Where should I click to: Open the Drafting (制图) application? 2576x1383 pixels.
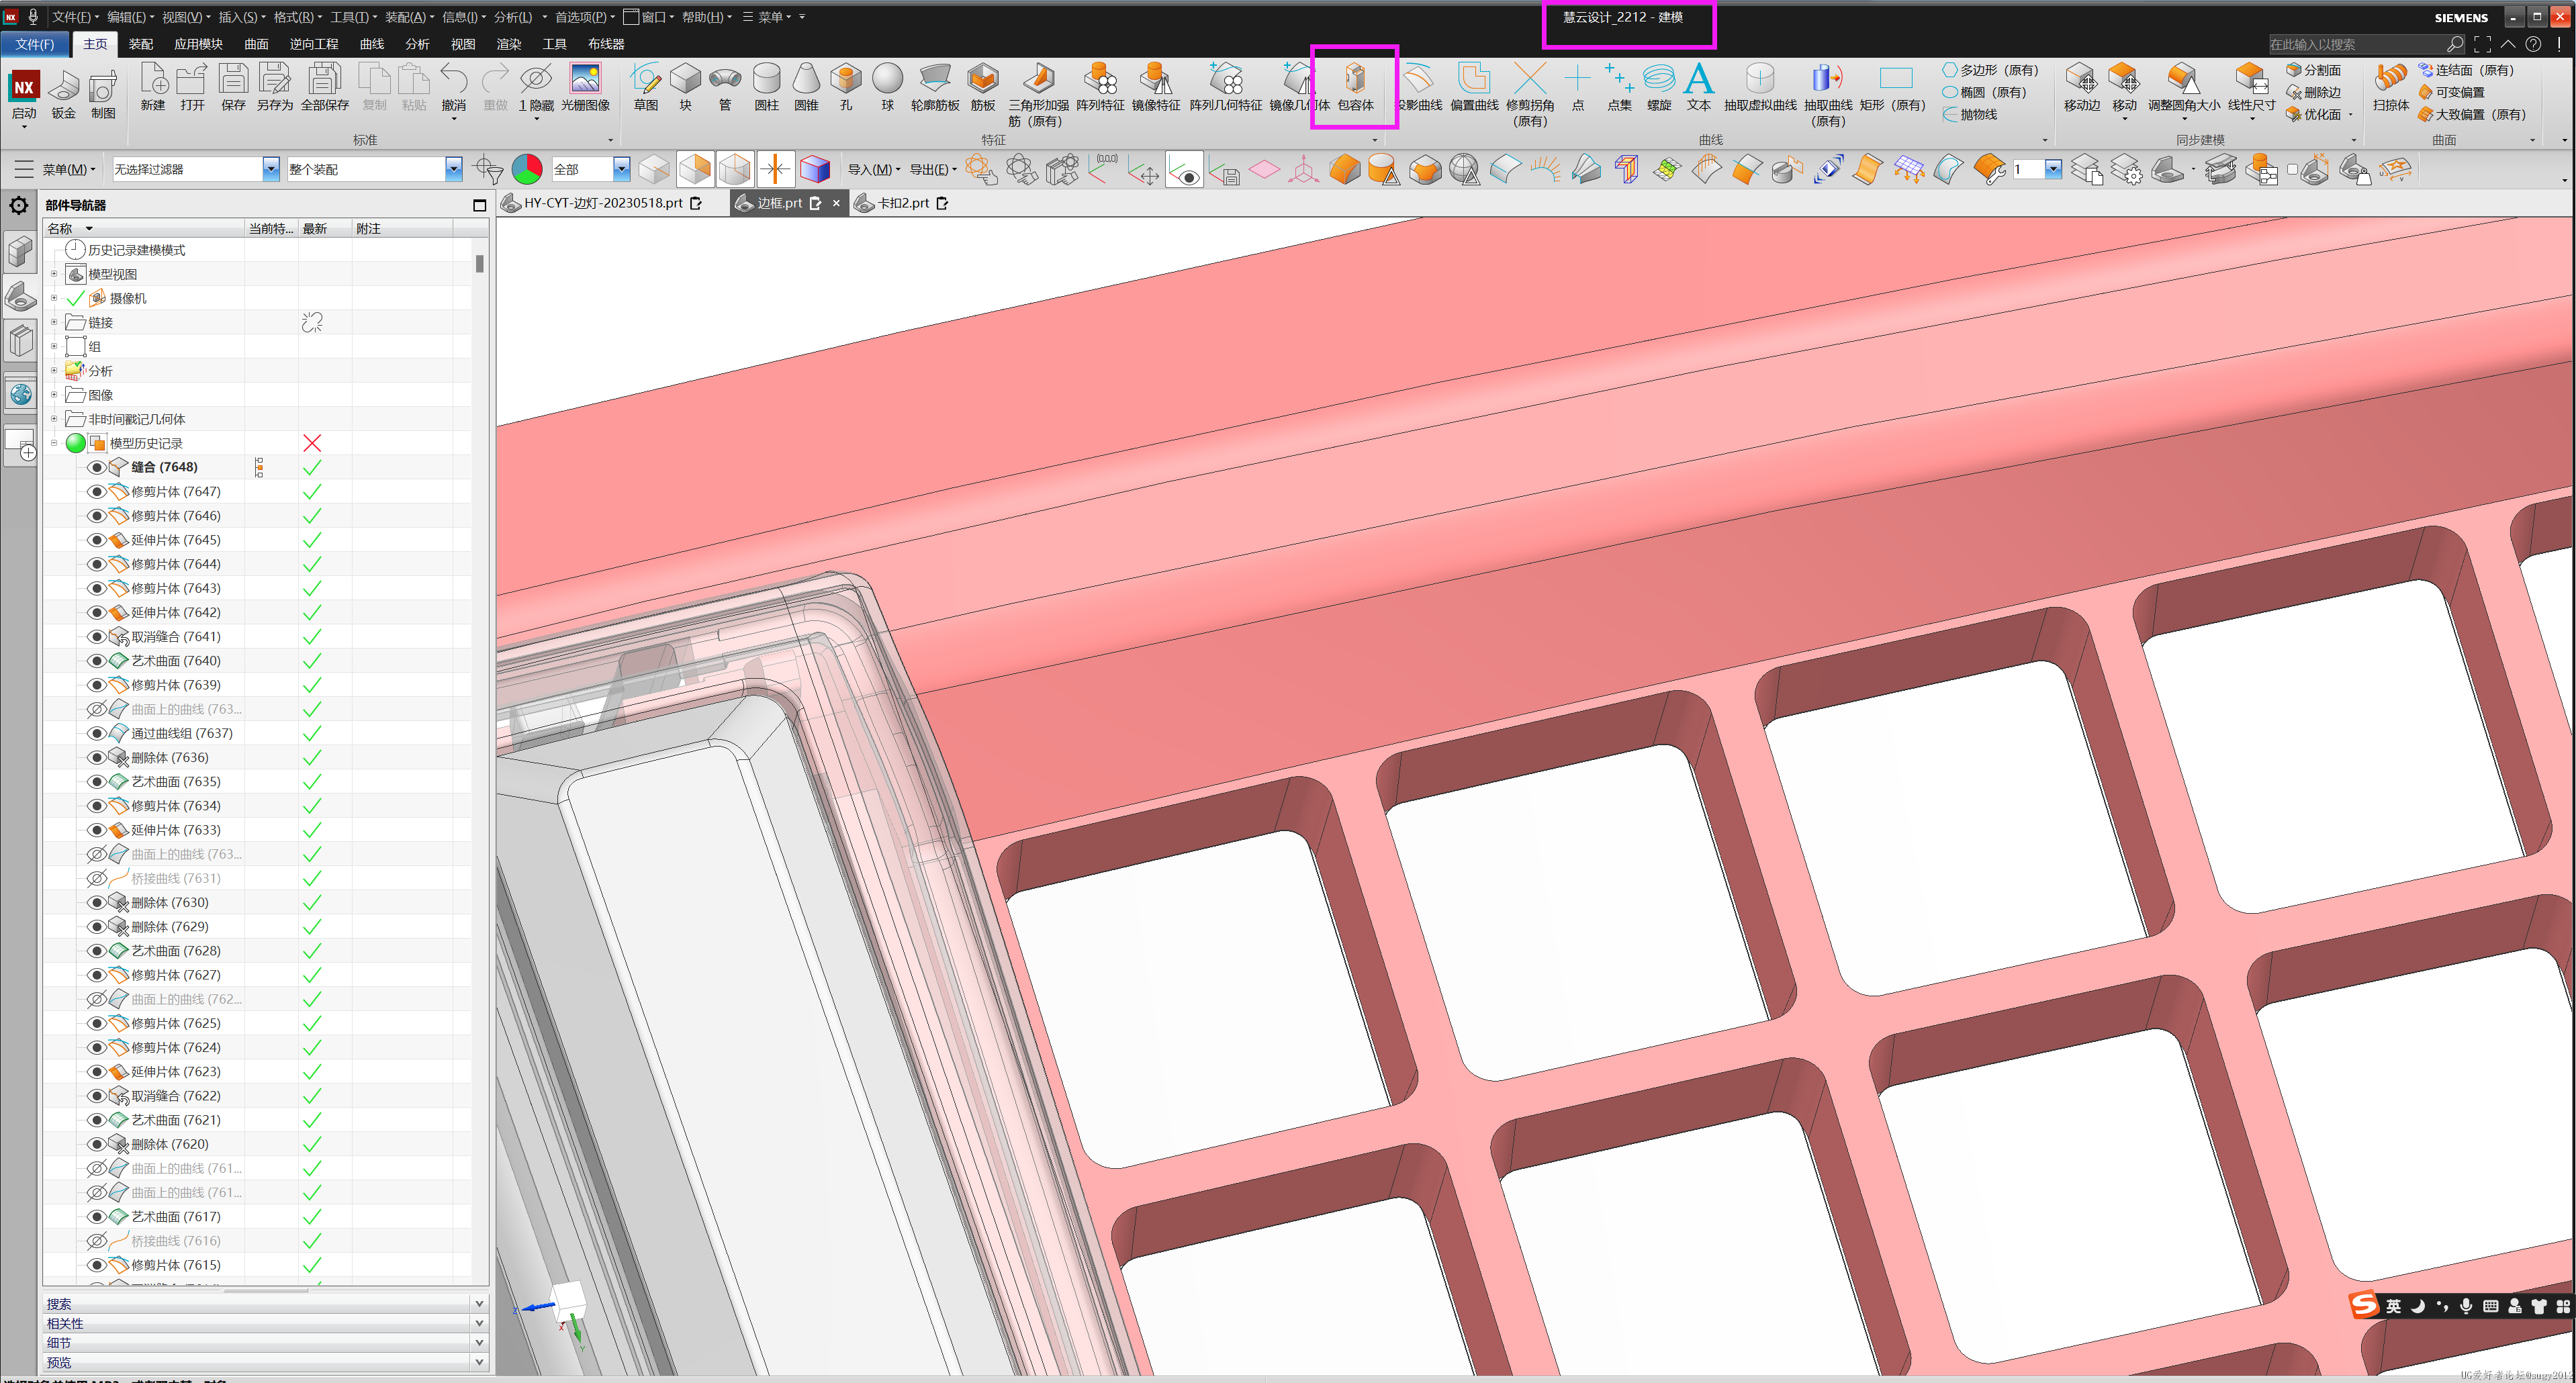(x=103, y=95)
